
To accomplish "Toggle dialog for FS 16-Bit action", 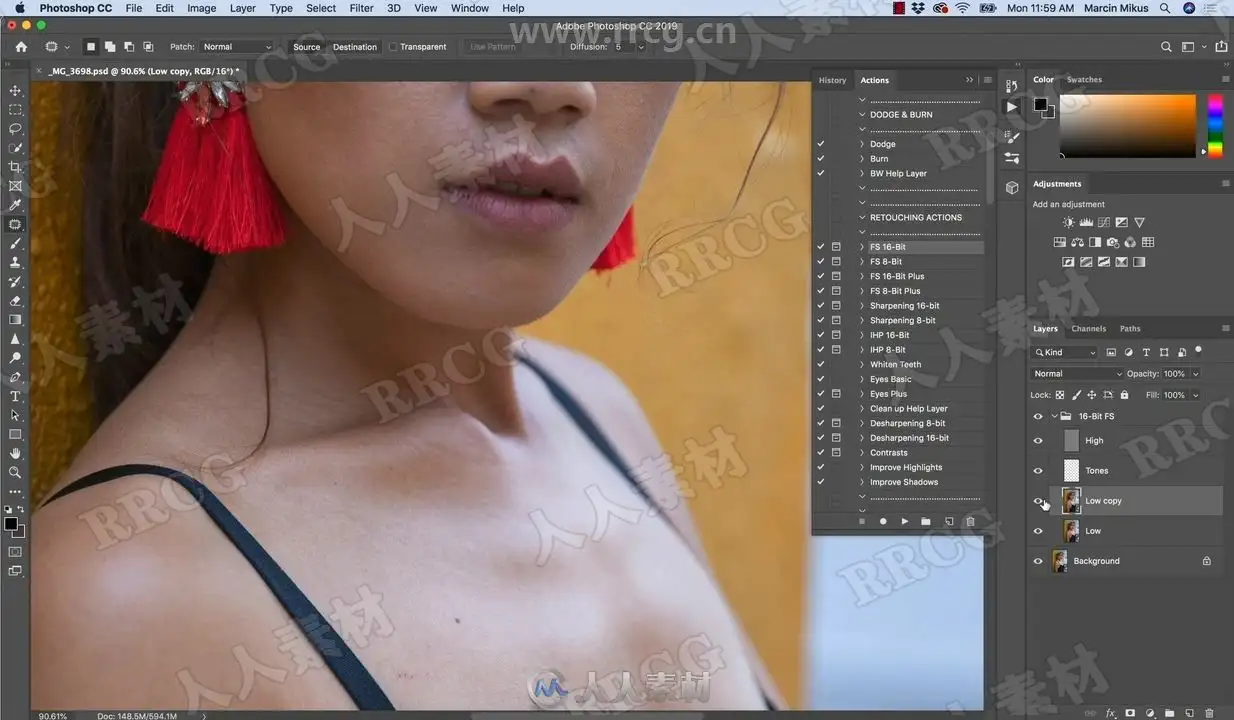I will click(x=836, y=247).
